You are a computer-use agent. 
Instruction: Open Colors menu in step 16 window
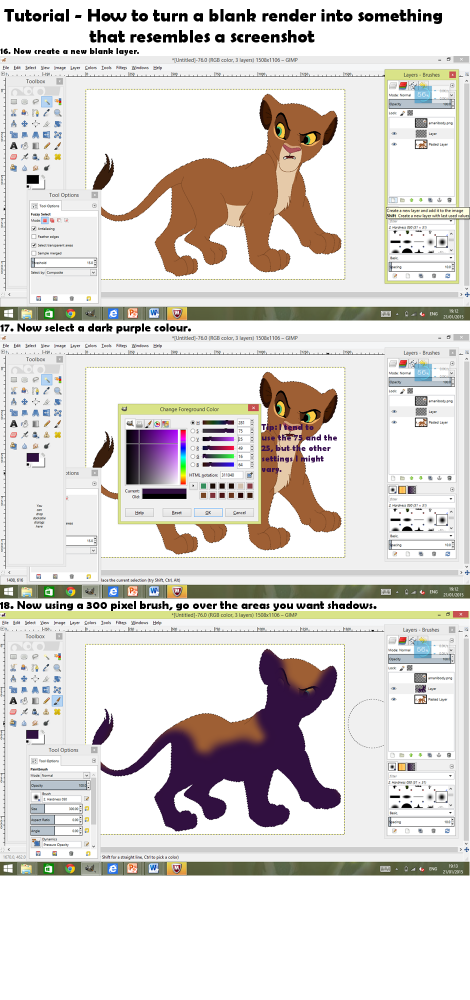[91, 68]
